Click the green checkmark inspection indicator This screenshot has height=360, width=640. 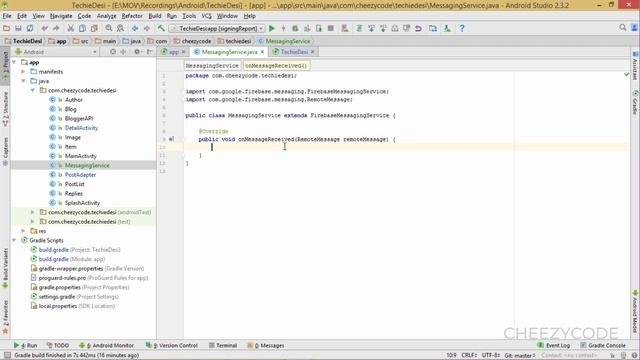[627, 75]
